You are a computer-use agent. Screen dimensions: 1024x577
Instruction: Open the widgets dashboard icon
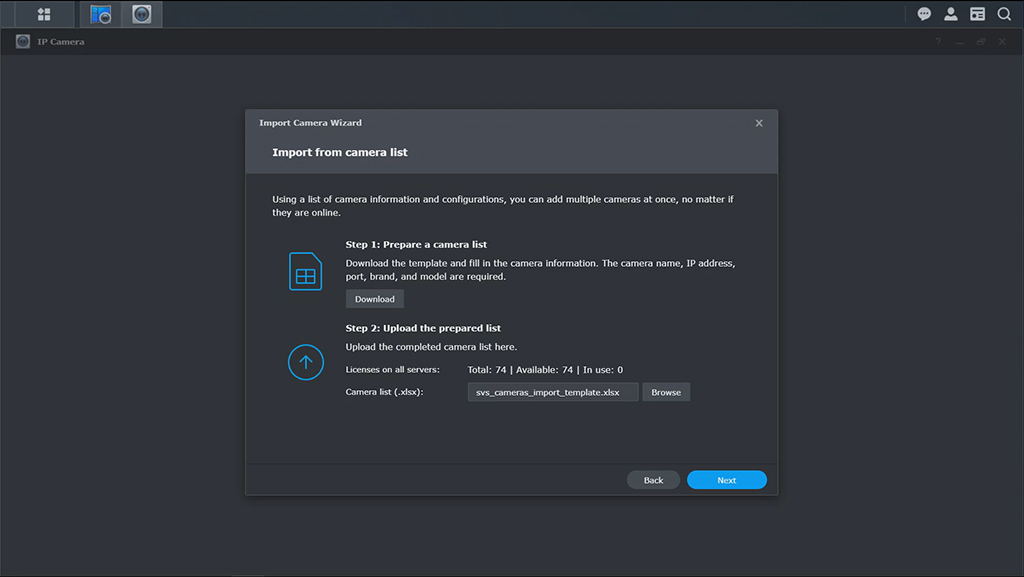(978, 14)
